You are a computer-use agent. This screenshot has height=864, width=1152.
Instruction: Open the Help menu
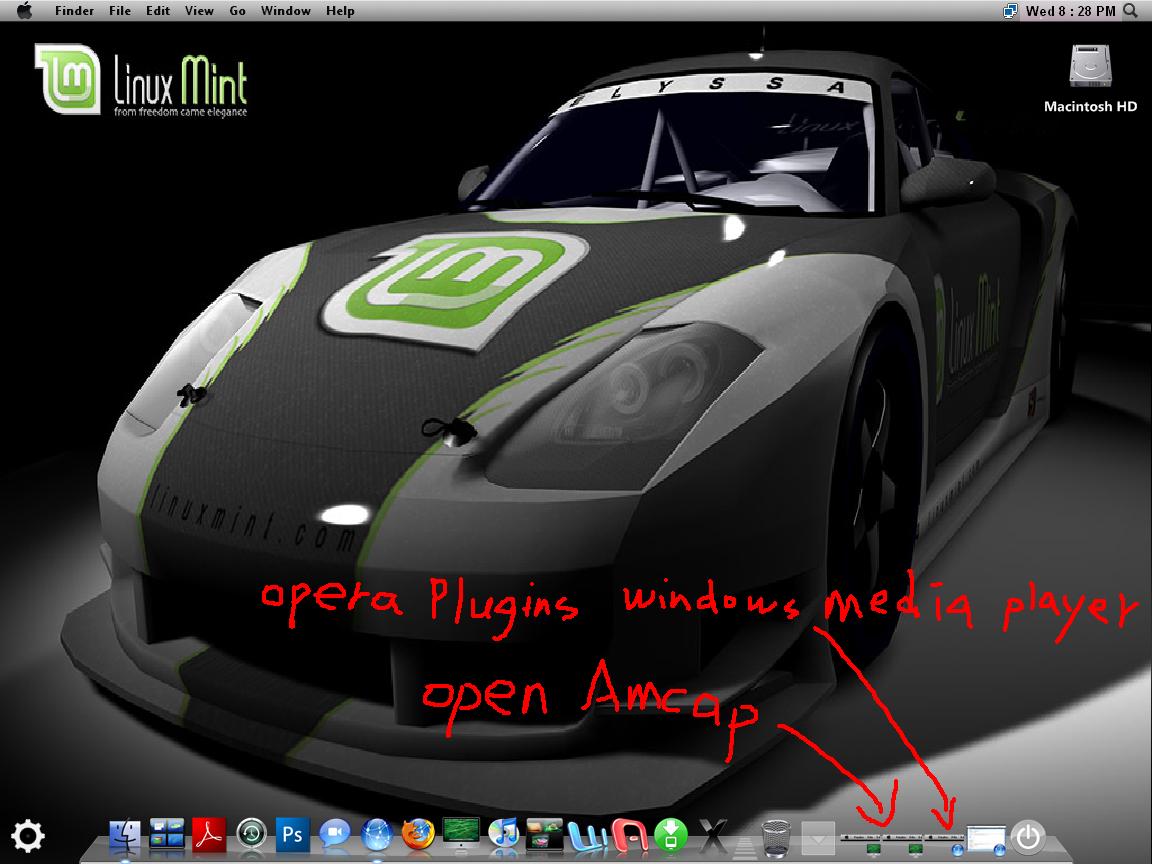pyautogui.click(x=340, y=11)
